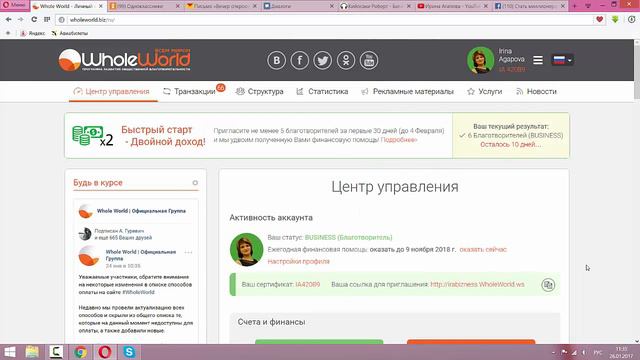This screenshot has height=360, width=640.
Task: Open Настройки профиля link
Action: 298,261
